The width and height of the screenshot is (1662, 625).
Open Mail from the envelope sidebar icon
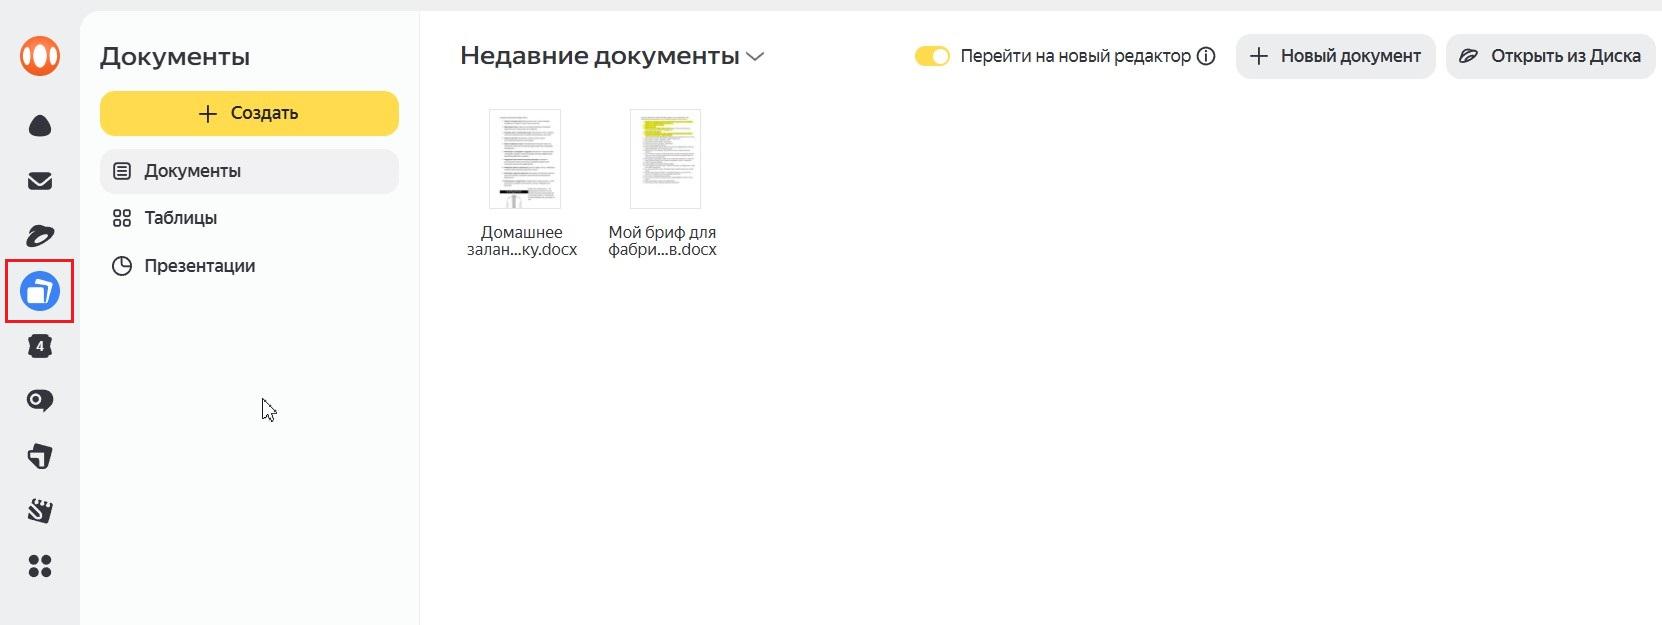point(40,181)
